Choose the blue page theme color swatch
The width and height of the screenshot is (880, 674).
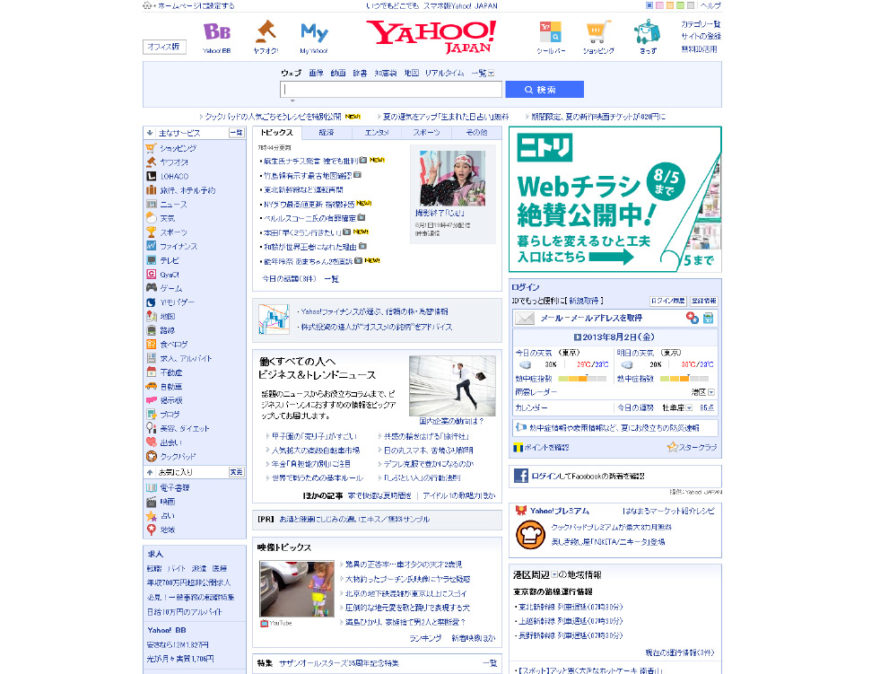click(x=649, y=6)
